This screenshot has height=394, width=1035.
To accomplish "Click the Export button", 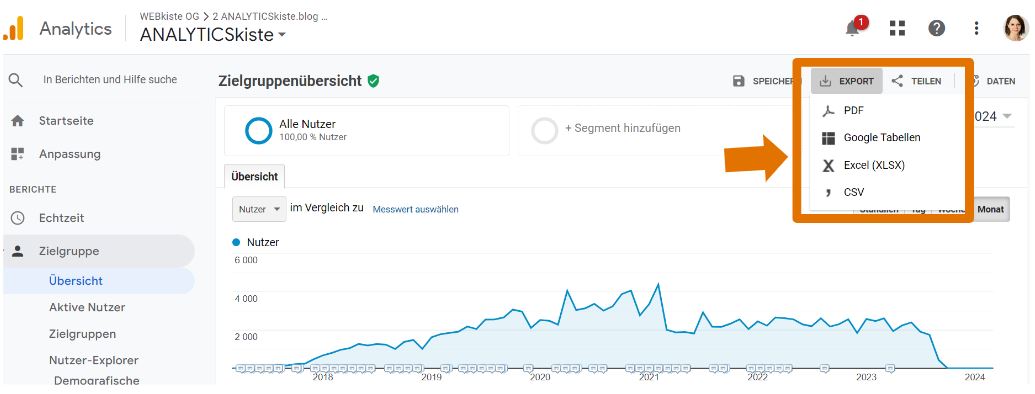I will [x=847, y=81].
